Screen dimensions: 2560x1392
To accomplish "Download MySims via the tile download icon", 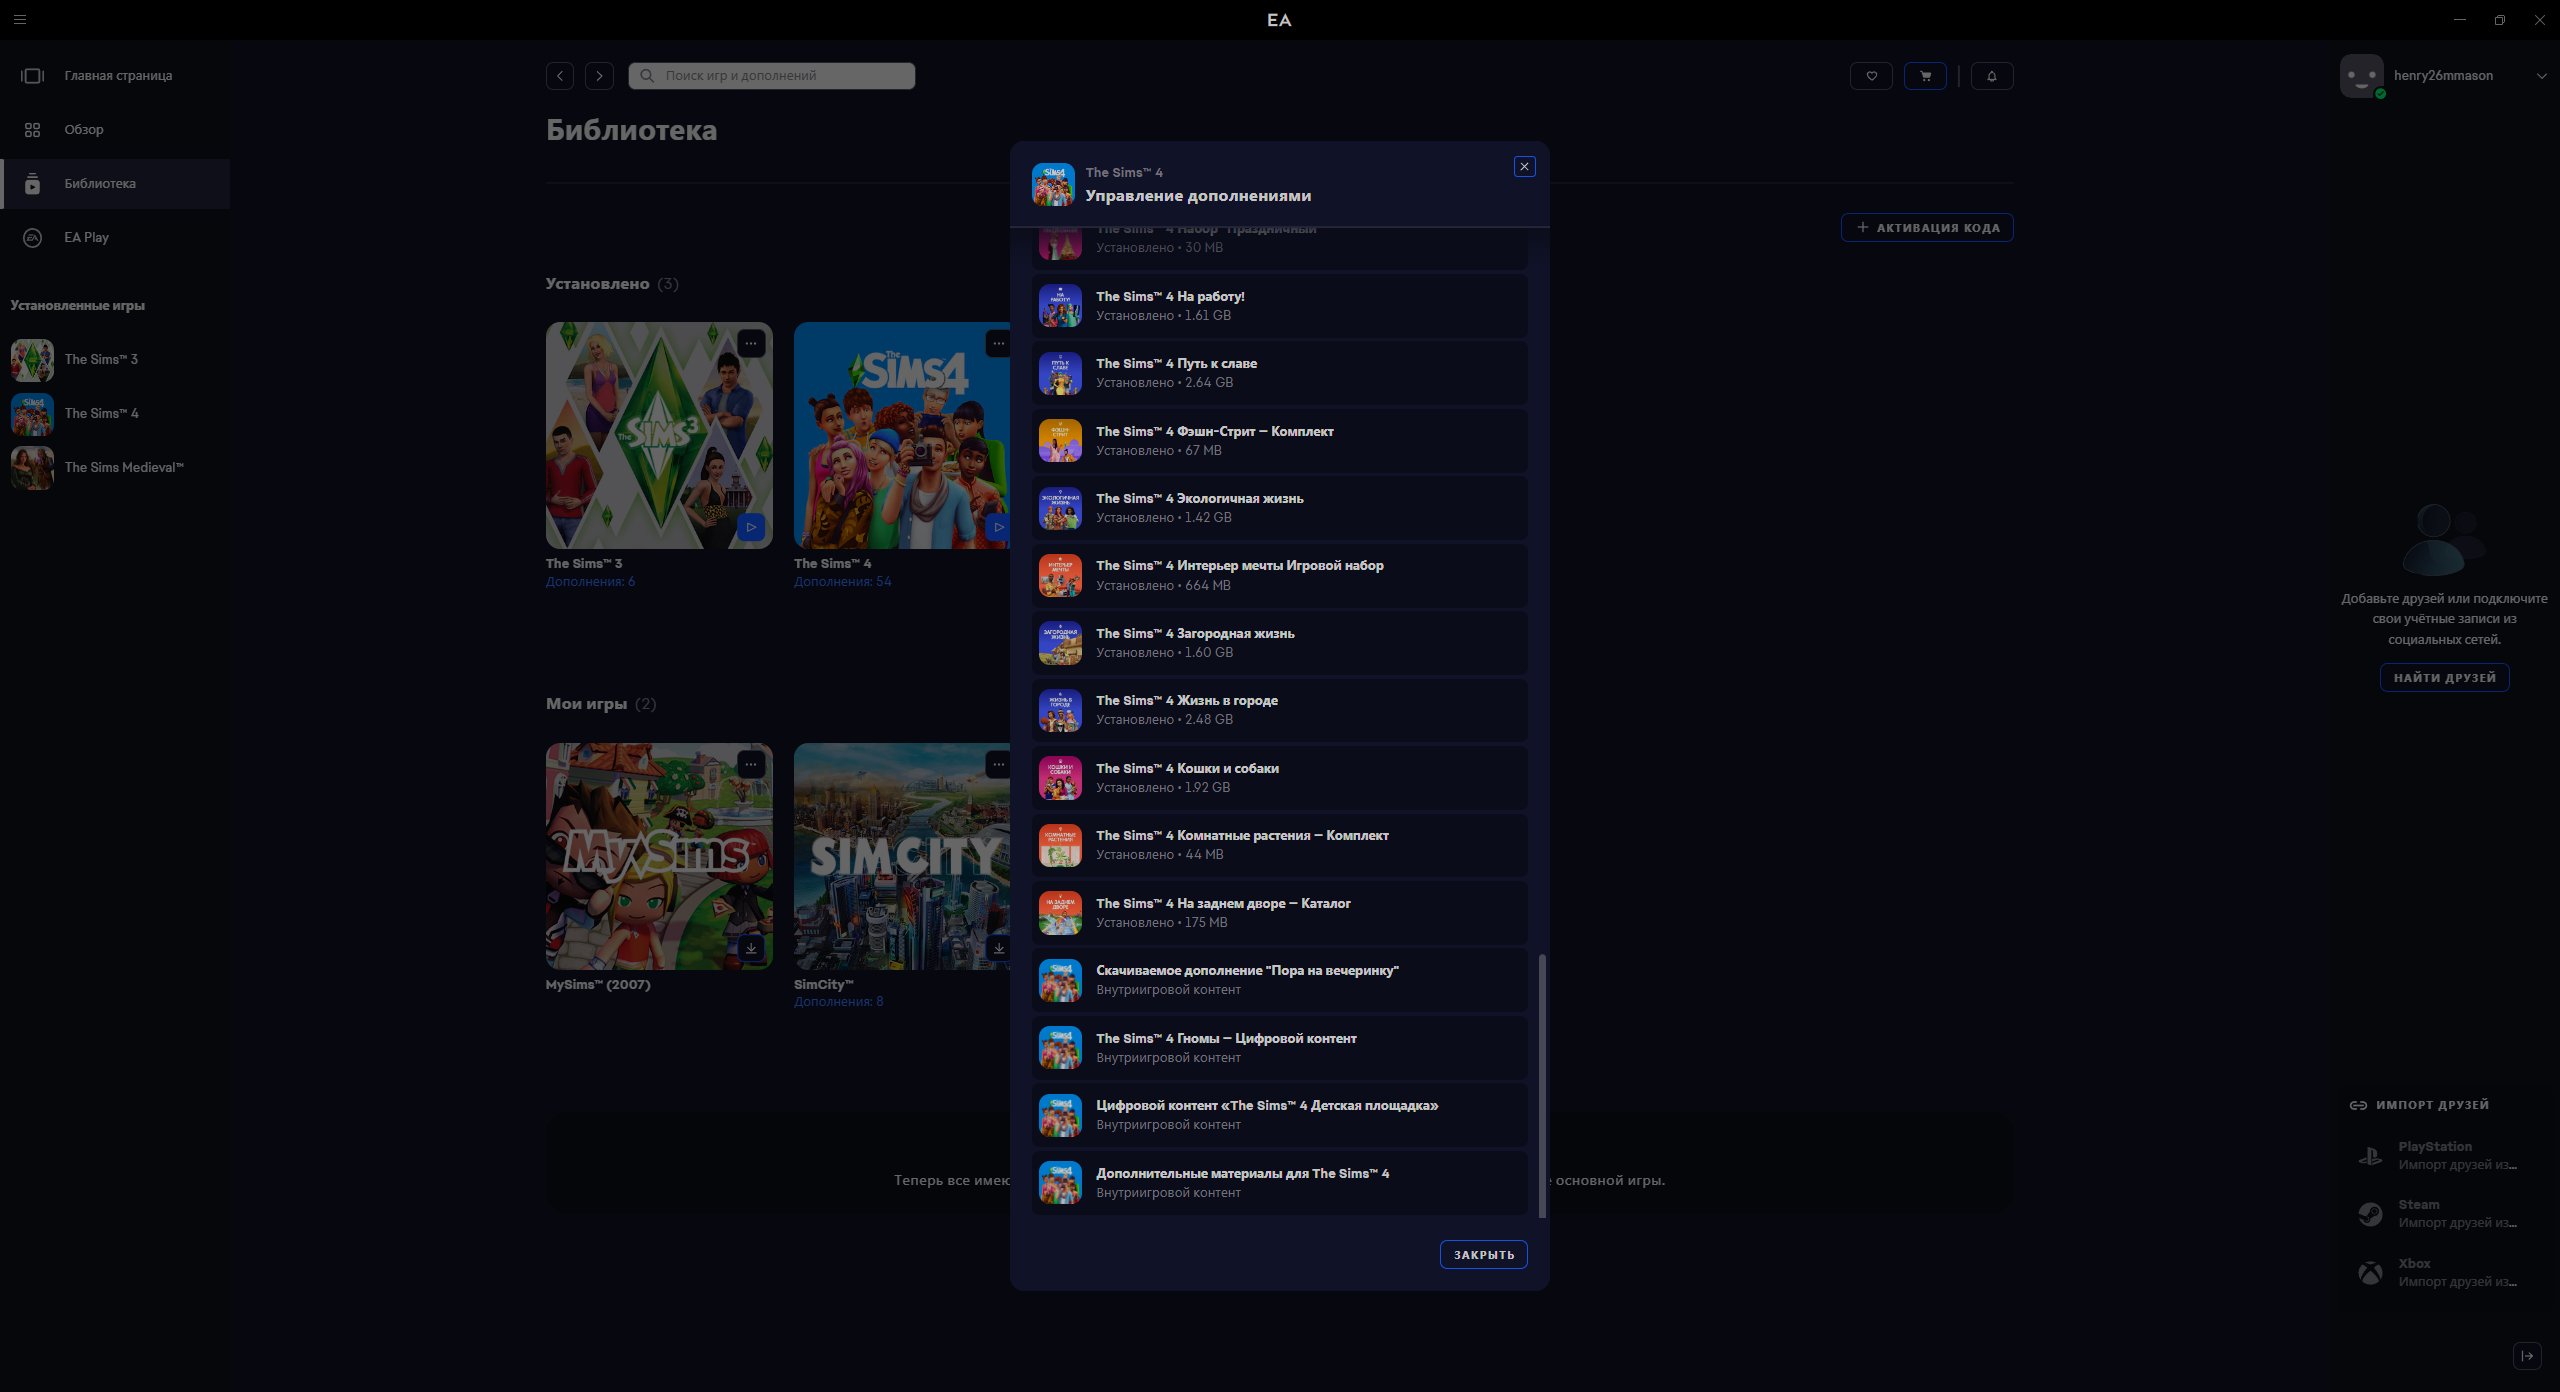I will pos(751,948).
